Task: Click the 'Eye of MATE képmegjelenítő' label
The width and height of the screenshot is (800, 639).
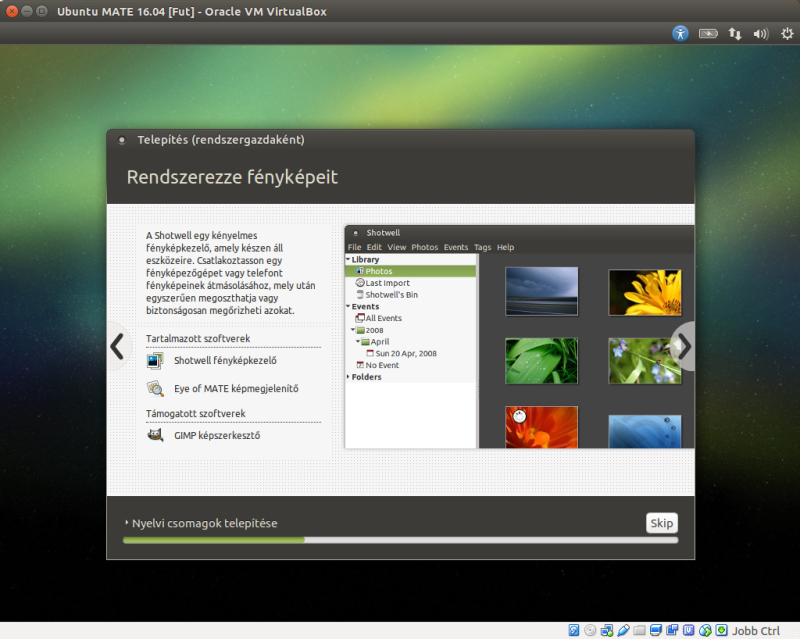Action: 236,389
